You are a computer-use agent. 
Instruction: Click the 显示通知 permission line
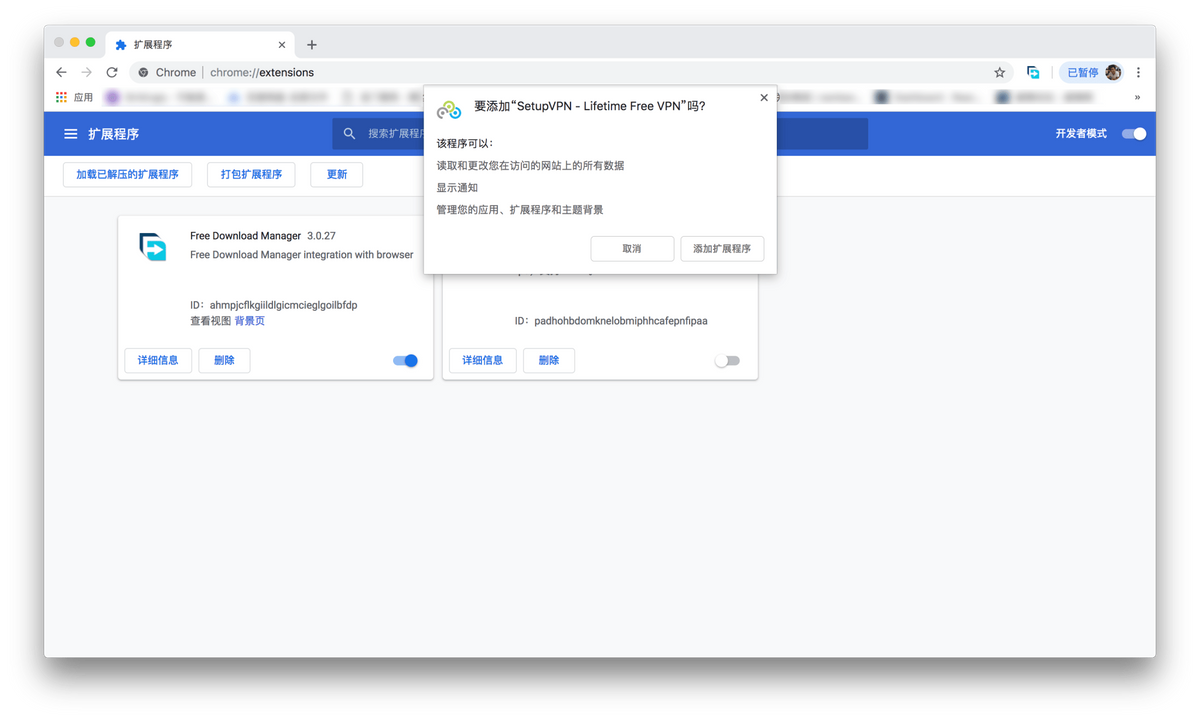click(457, 187)
